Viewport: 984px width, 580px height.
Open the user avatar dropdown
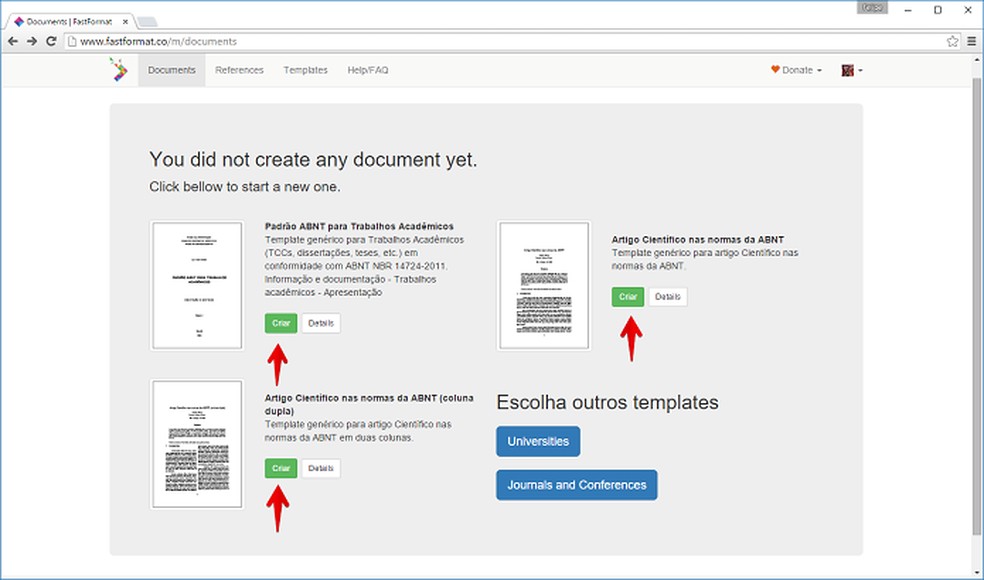tap(852, 70)
